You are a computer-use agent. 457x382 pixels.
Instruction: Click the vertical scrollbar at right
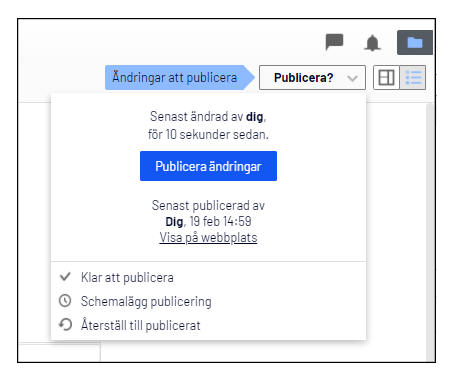(x=430, y=232)
